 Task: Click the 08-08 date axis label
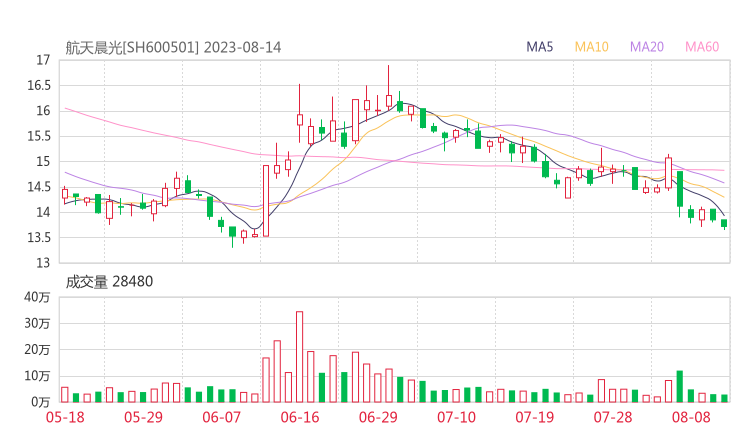click(691, 417)
